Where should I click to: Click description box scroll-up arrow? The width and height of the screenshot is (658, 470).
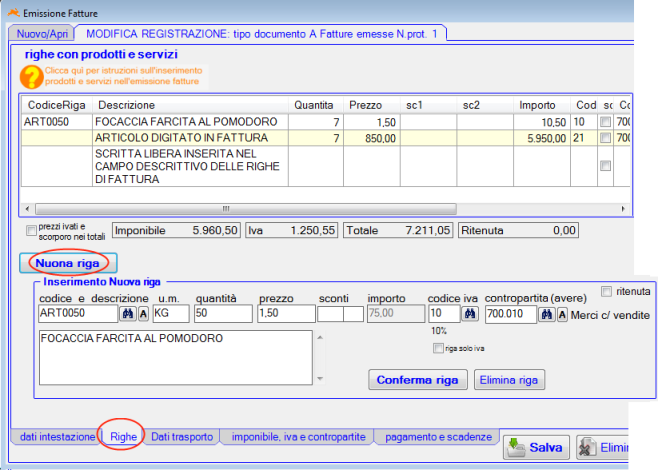(x=320, y=337)
